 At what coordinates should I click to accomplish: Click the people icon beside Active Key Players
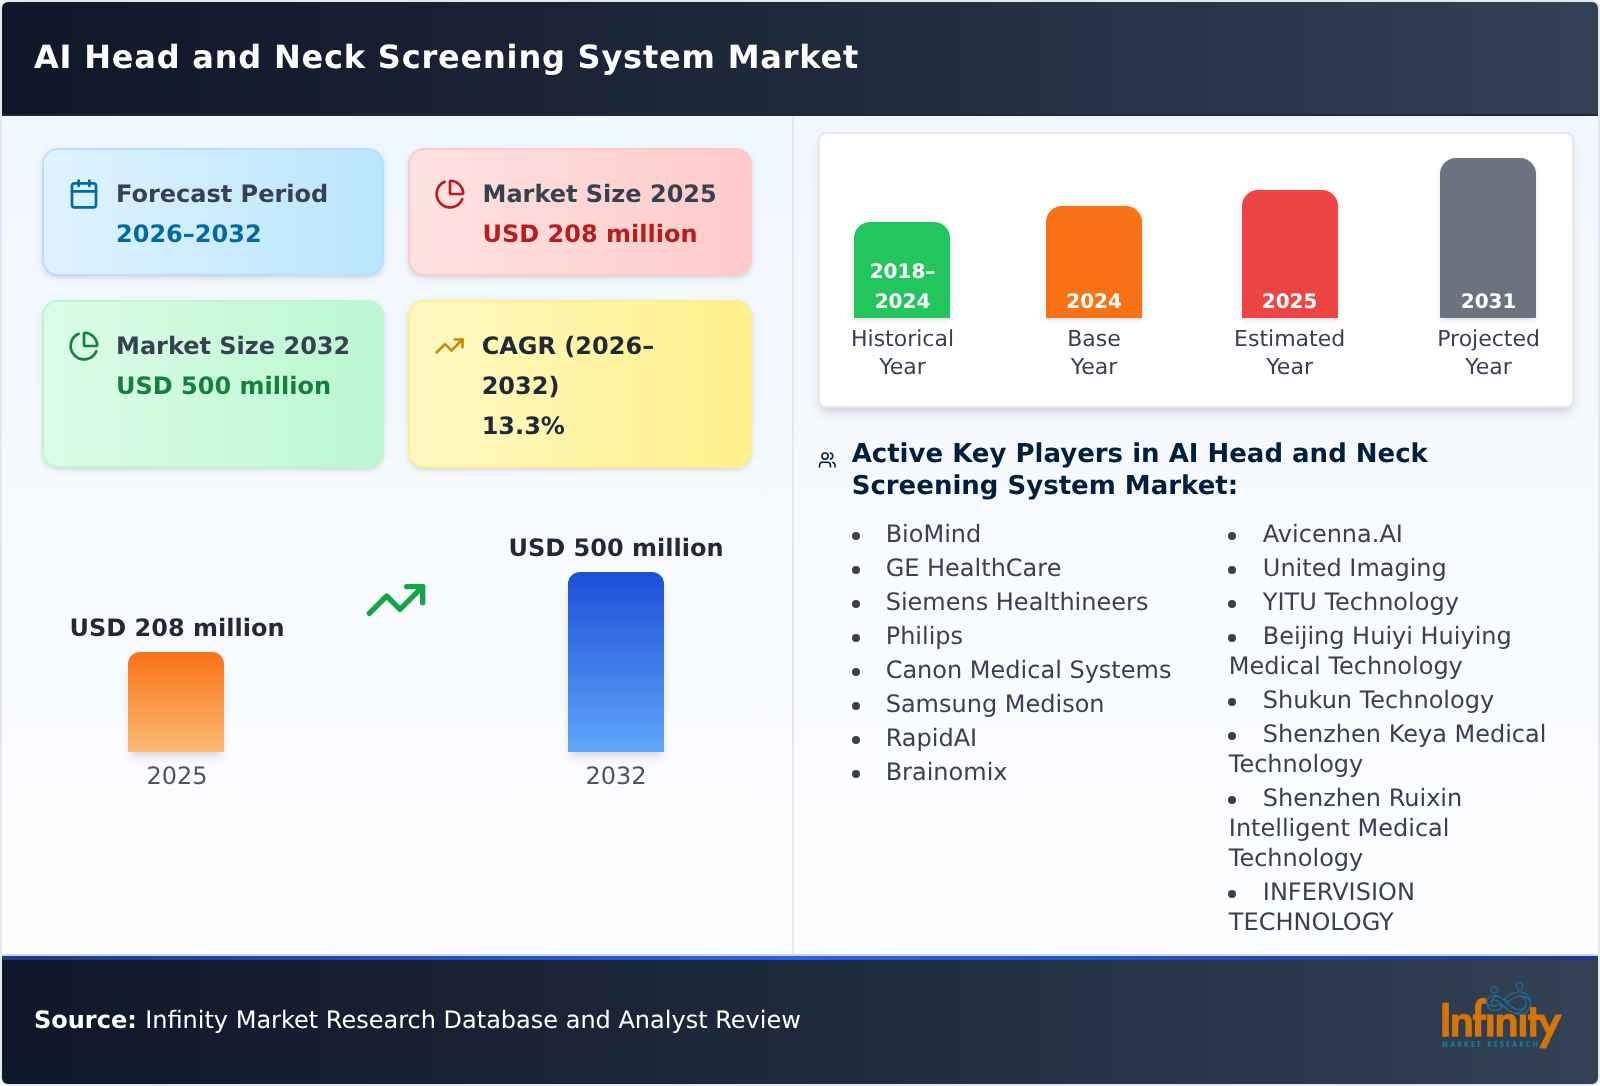(x=827, y=460)
